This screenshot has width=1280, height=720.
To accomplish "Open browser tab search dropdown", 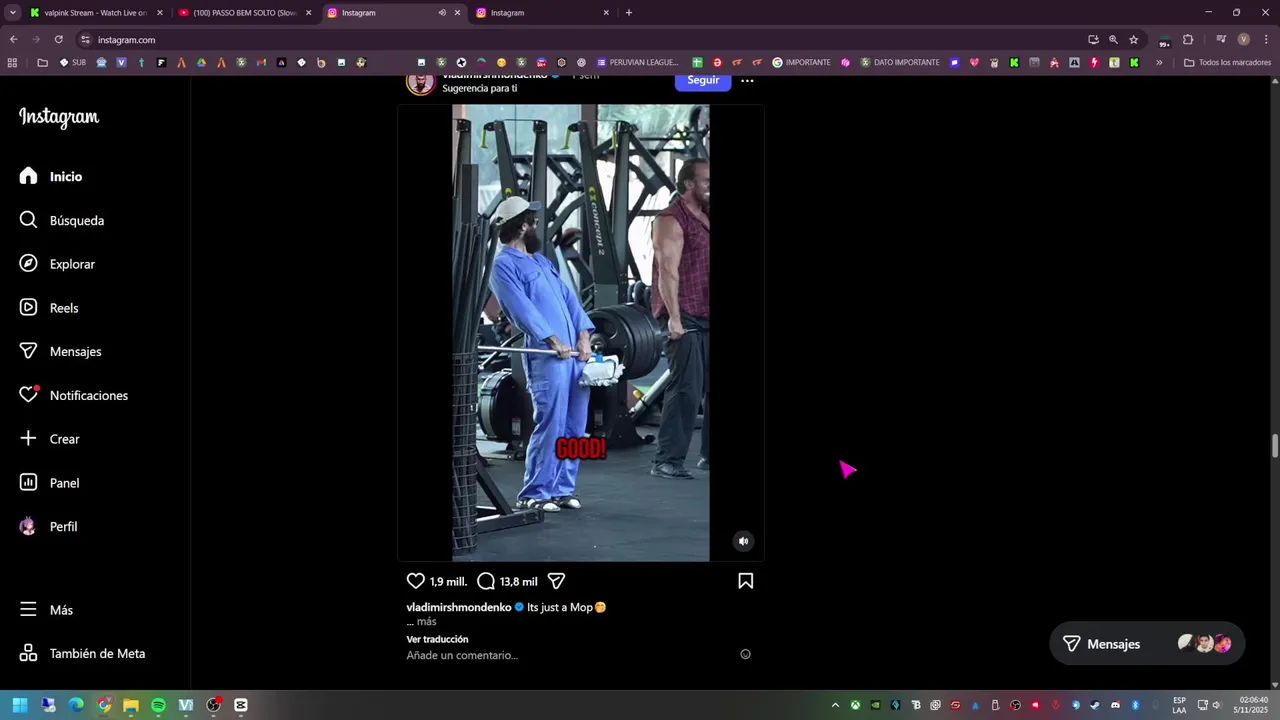I will point(13,13).
